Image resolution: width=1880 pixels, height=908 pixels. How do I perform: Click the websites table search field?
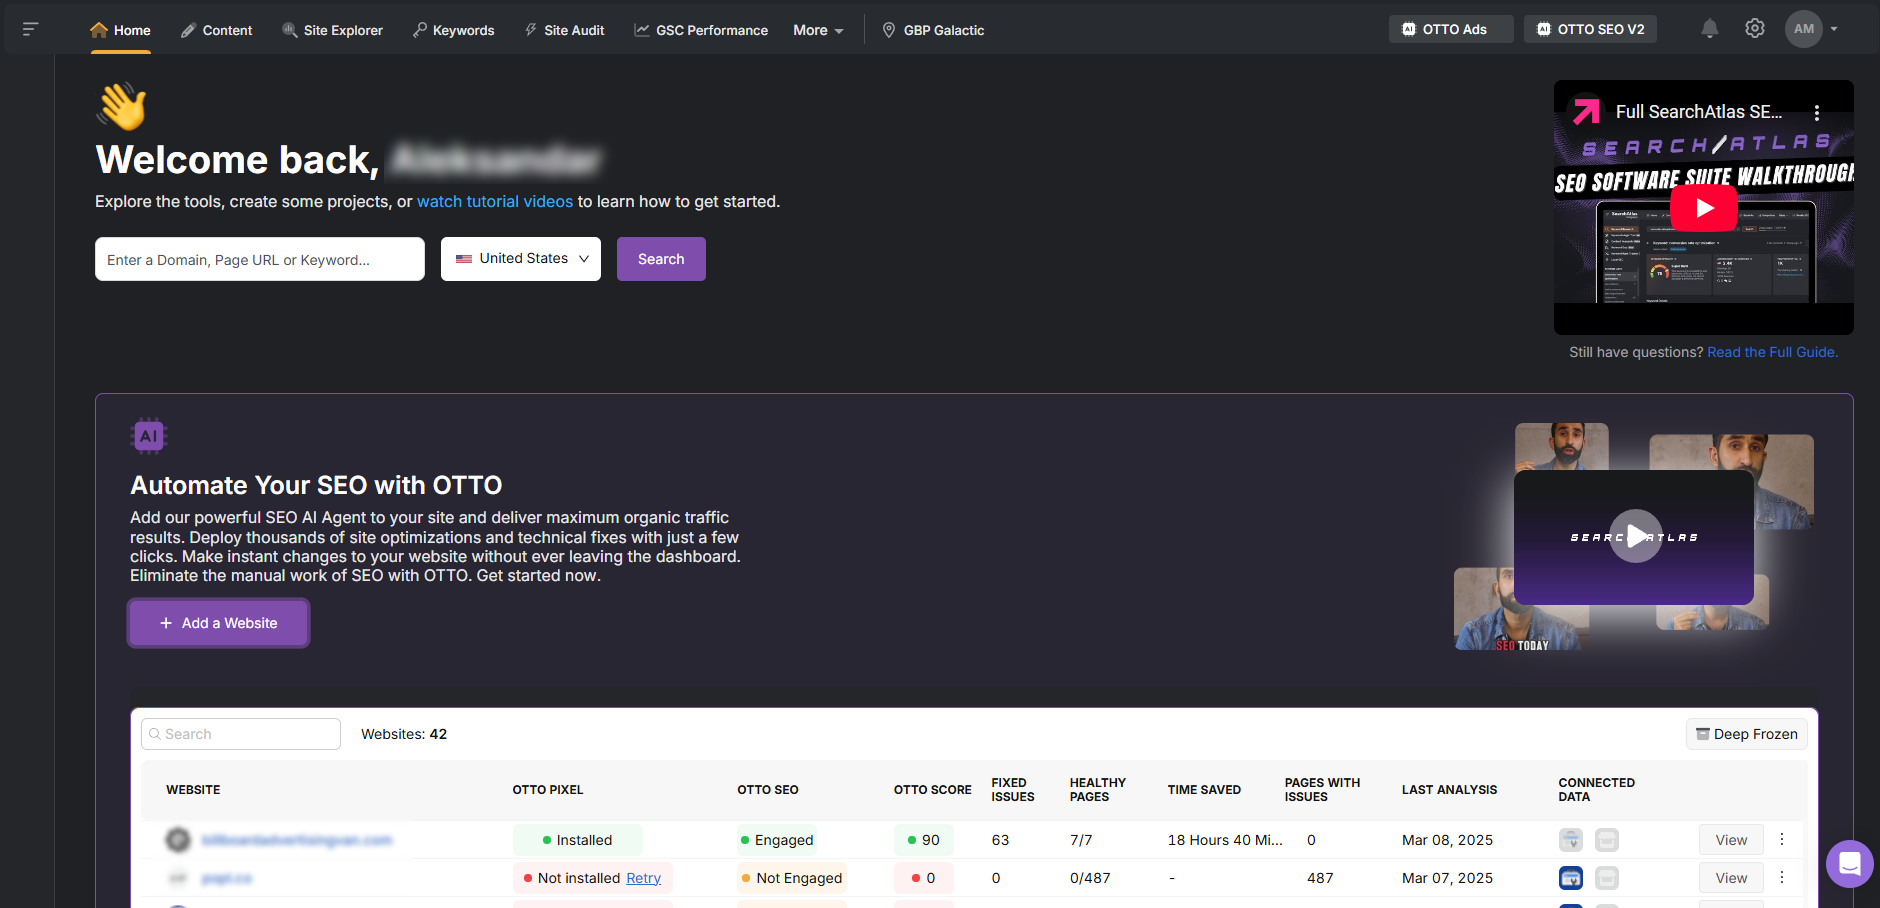(240, 733)
